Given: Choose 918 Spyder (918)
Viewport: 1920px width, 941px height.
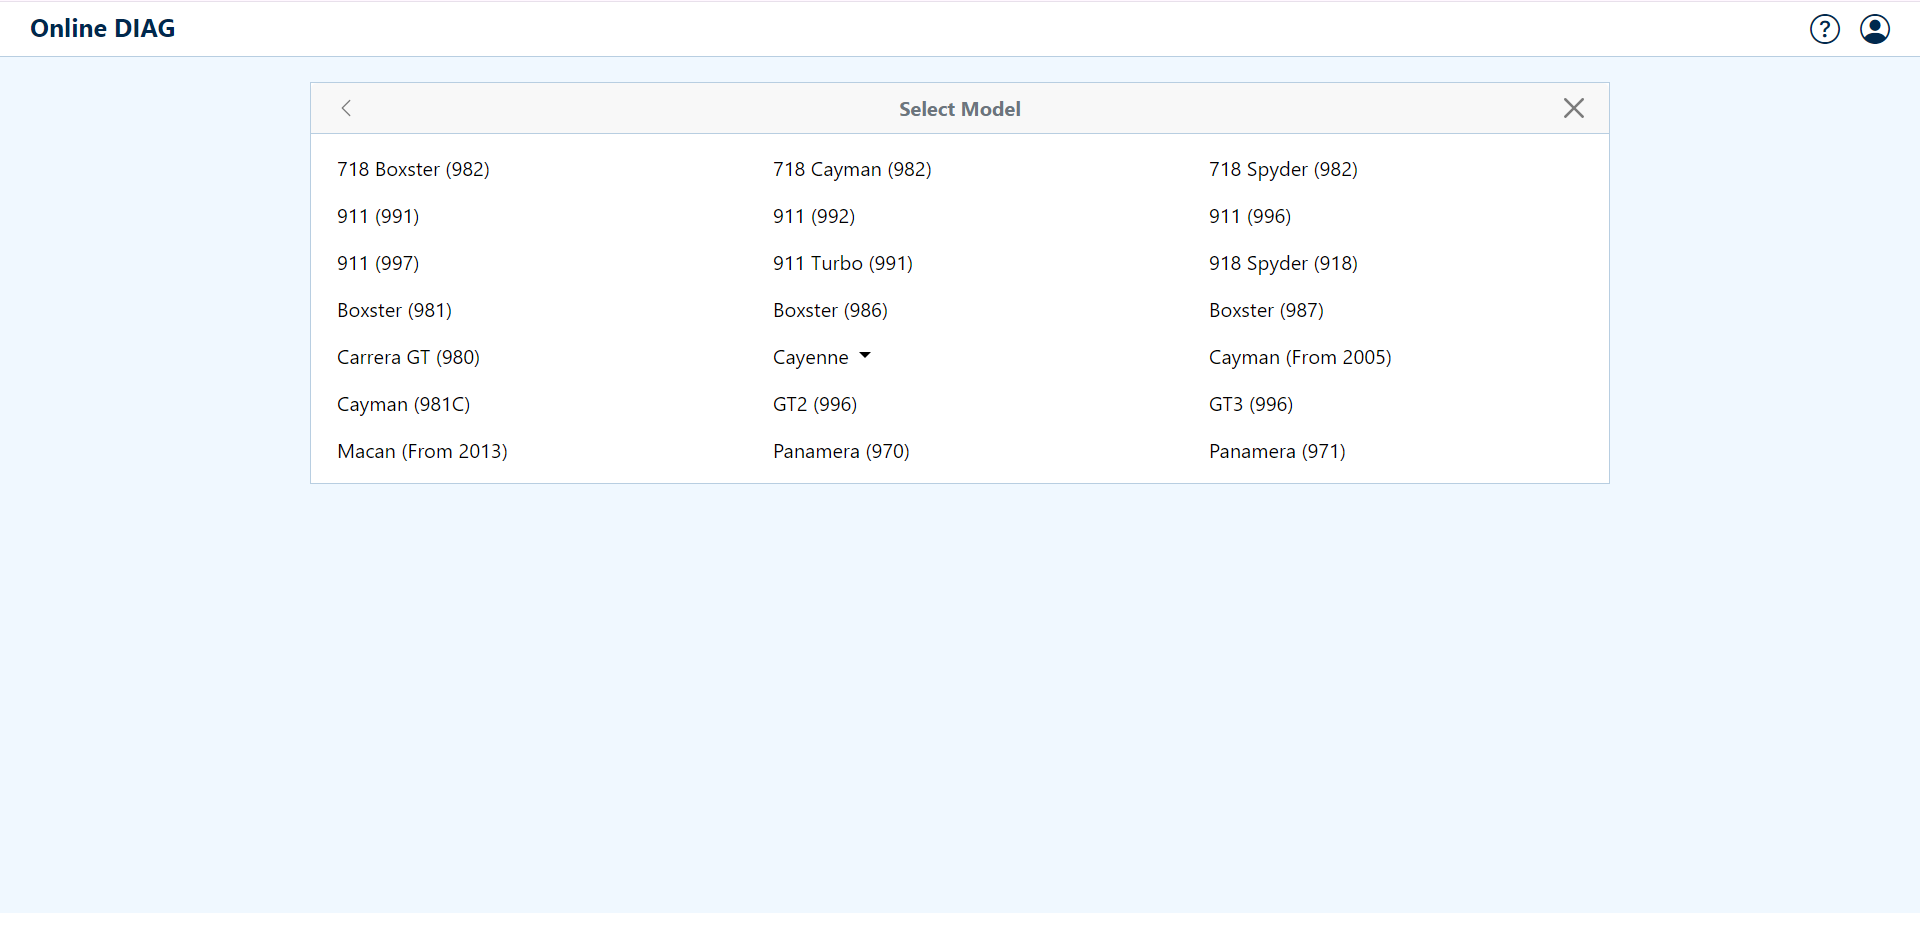Looking at the screenshot, I should pos(1283,263).
